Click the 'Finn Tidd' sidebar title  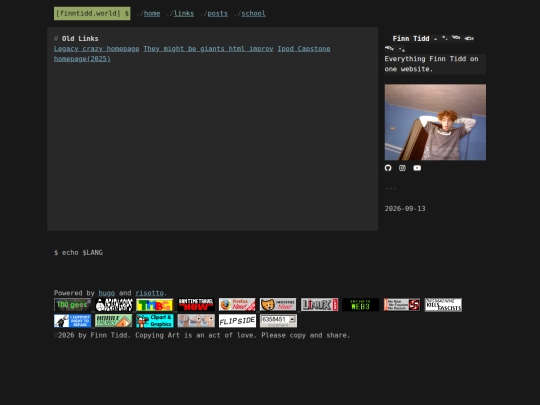(411, 39)
